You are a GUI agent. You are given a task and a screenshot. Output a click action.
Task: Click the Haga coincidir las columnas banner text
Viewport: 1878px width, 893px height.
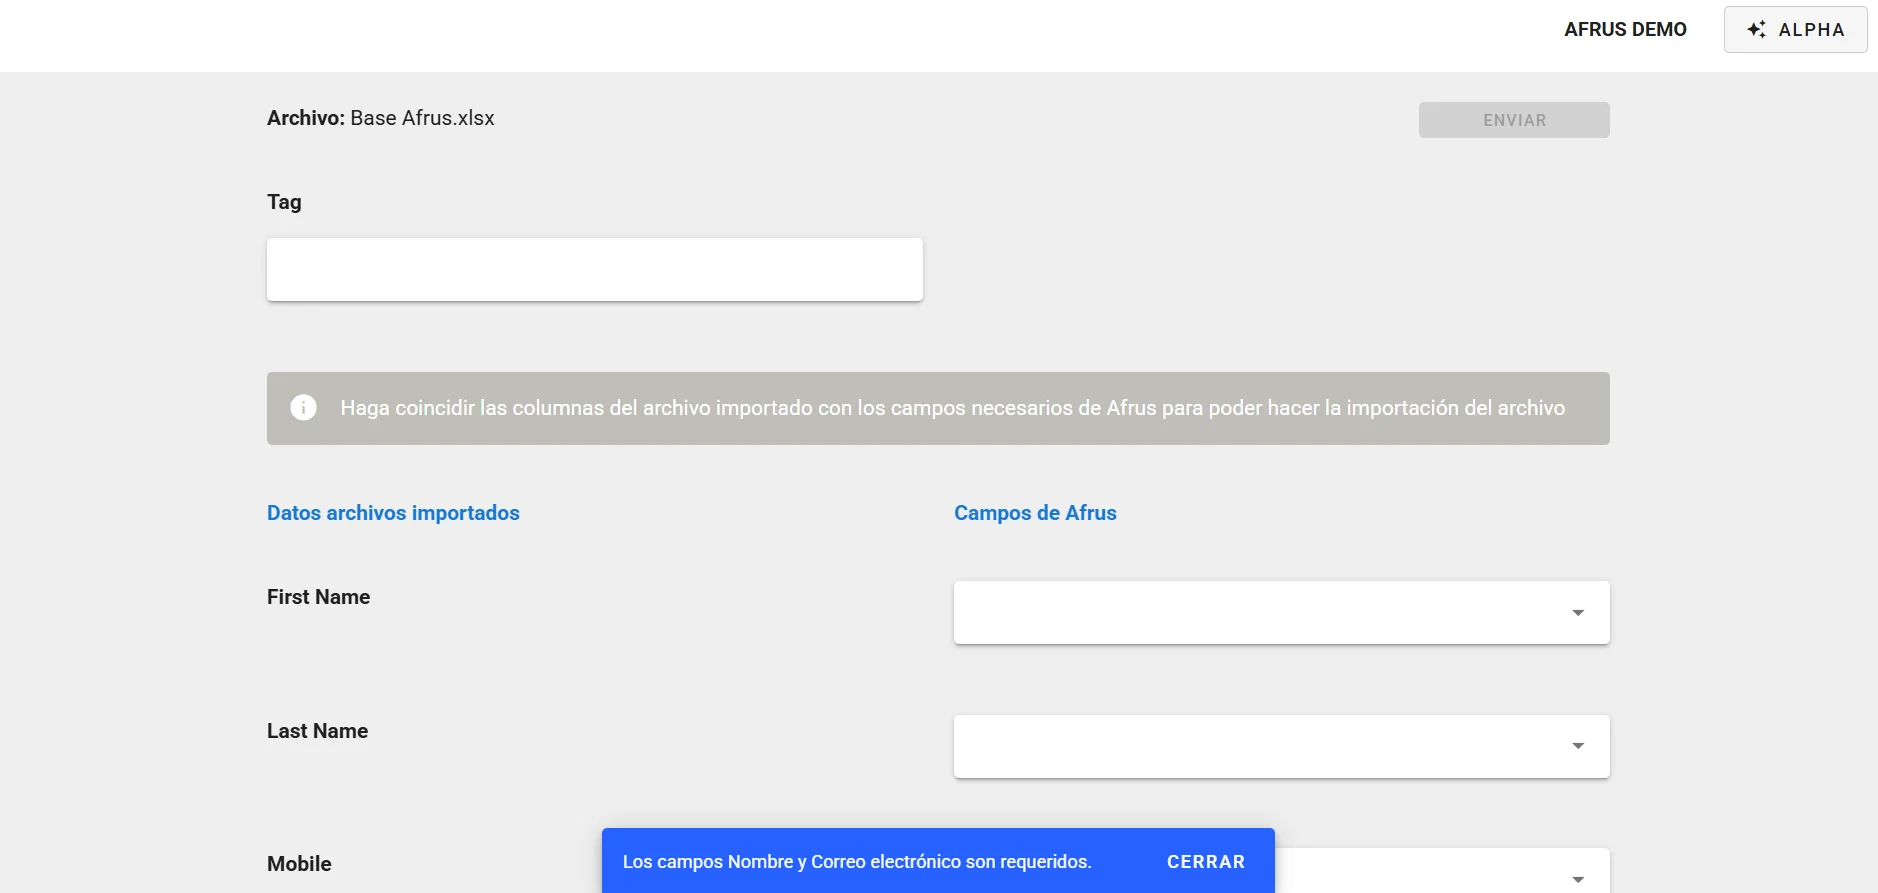[952, 408]
